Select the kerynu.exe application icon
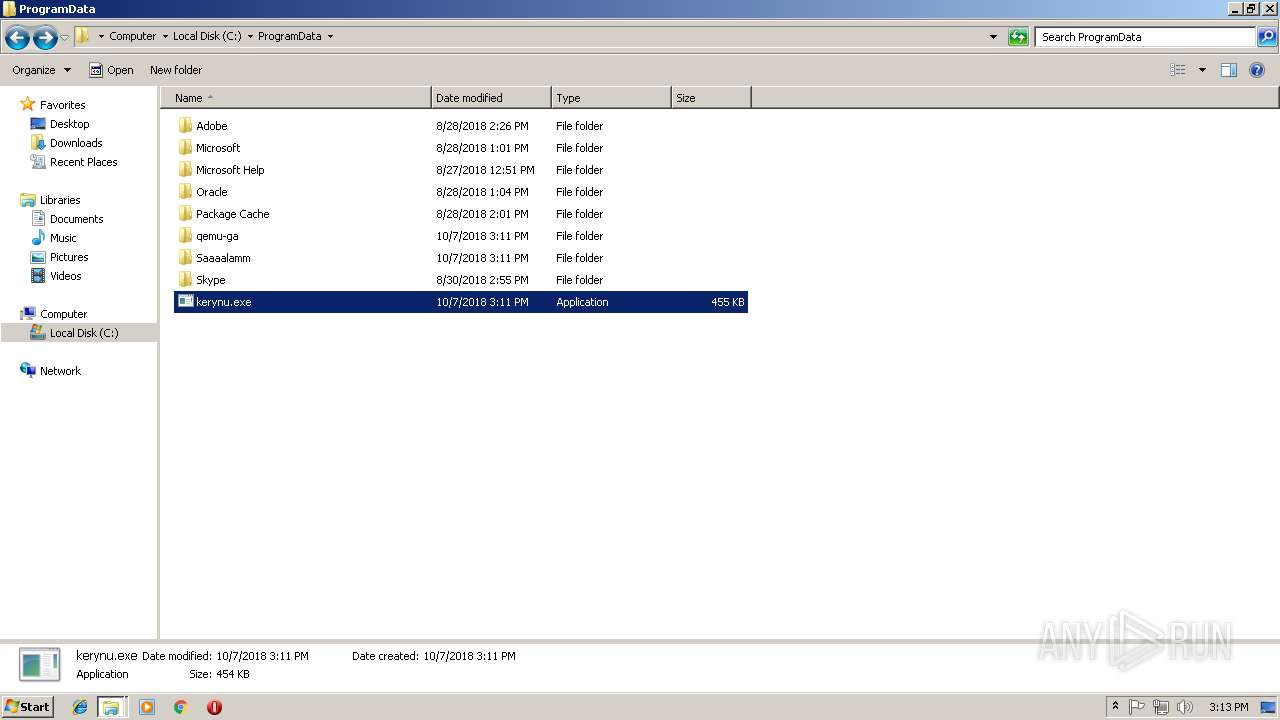This screenshot has height=720, width=1280. [x=185, y=302]
